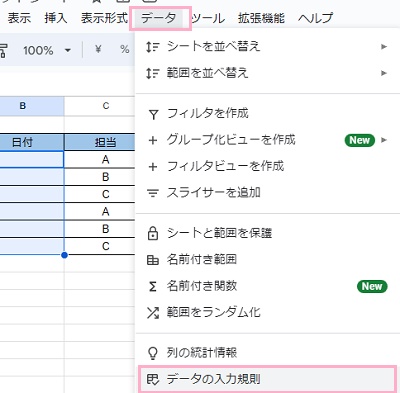Apply yen currency format
400x393 pixels.
point(98,50)
